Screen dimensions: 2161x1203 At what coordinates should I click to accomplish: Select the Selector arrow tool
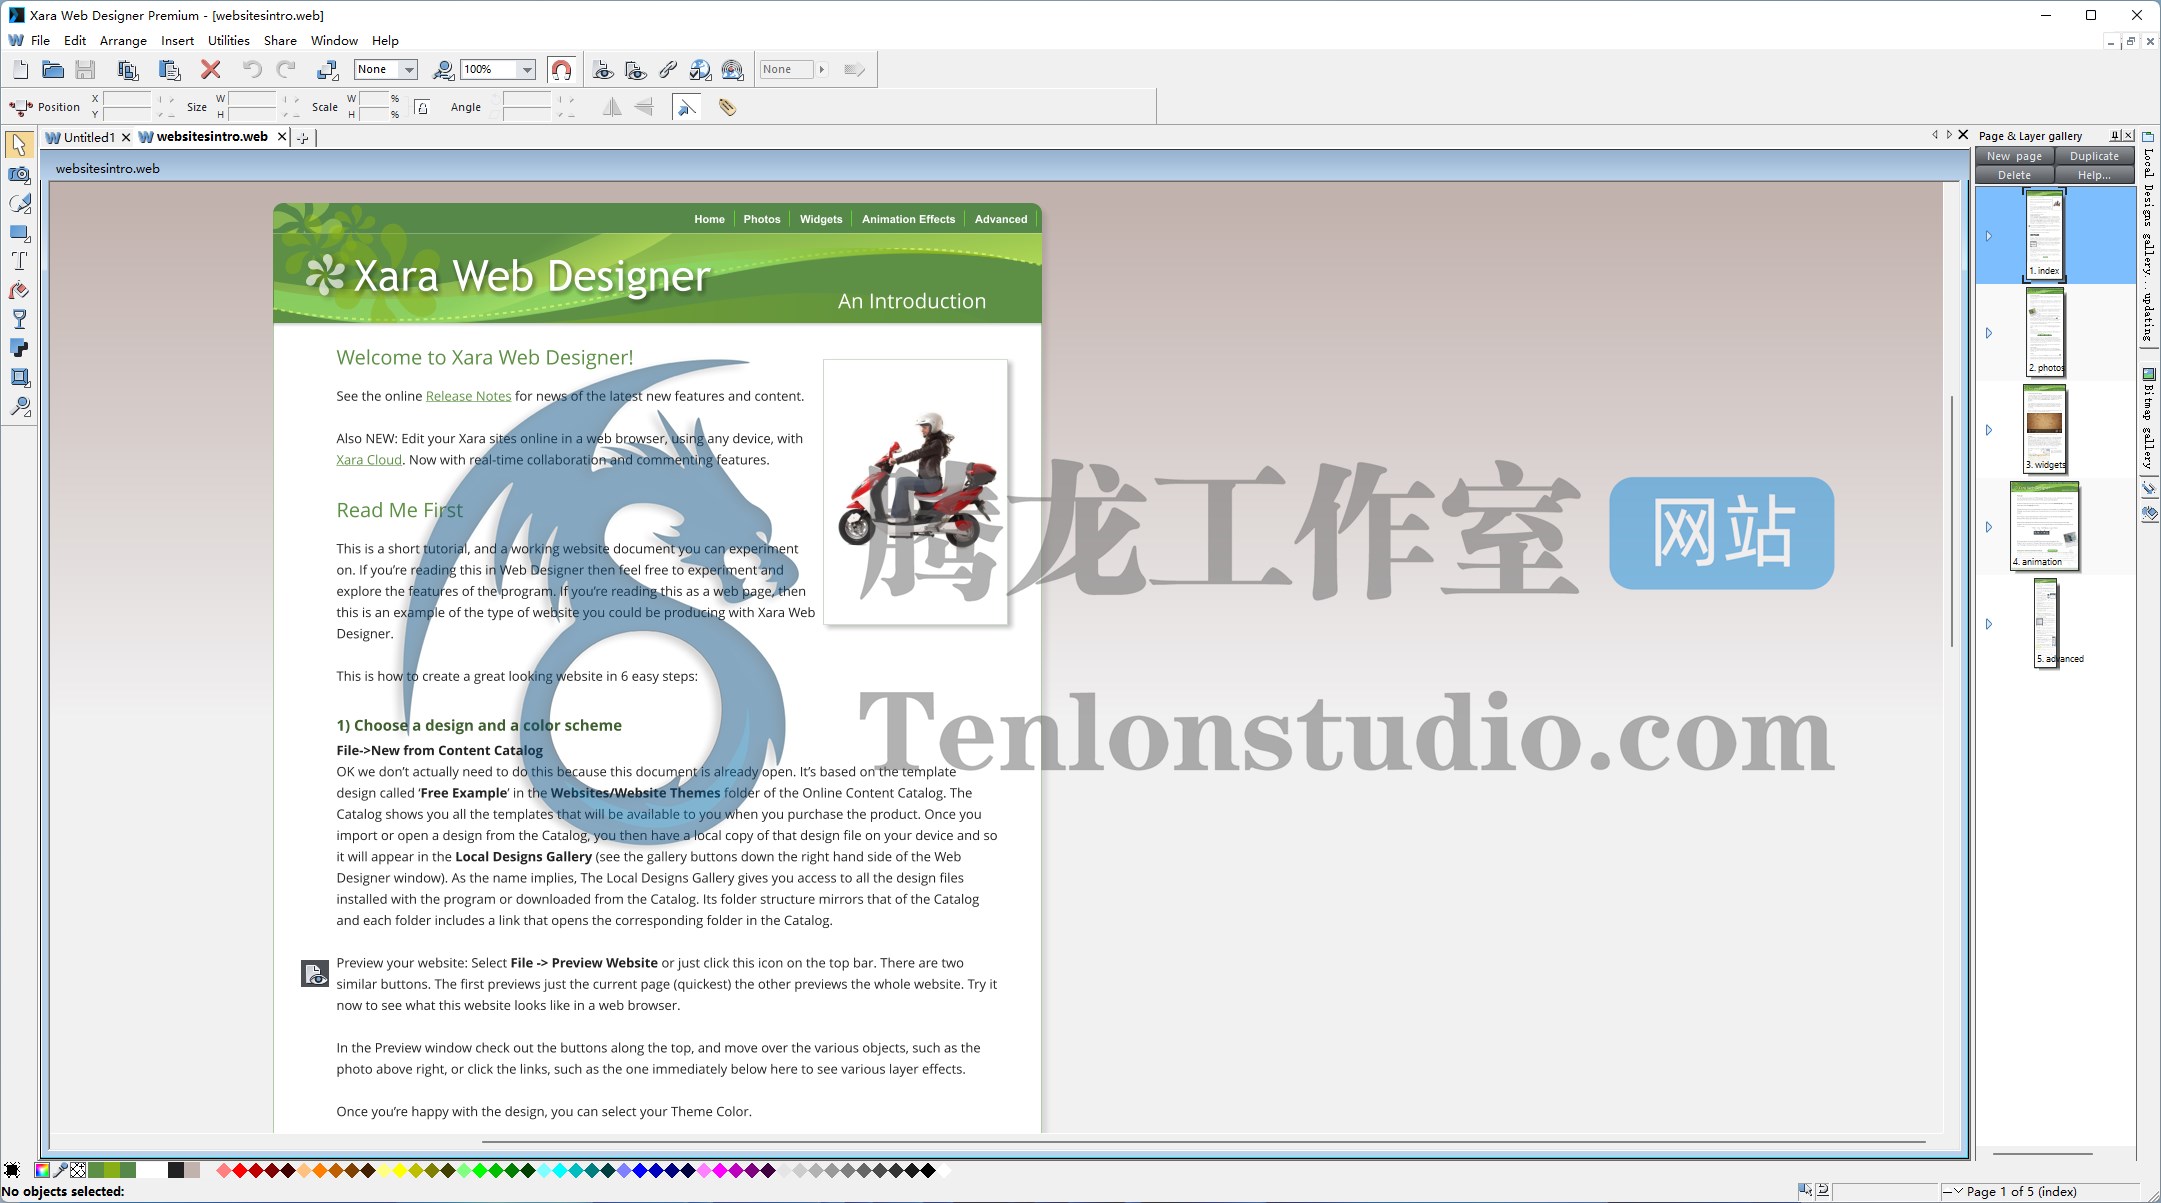pyautogui.click(x=19, y=145)
